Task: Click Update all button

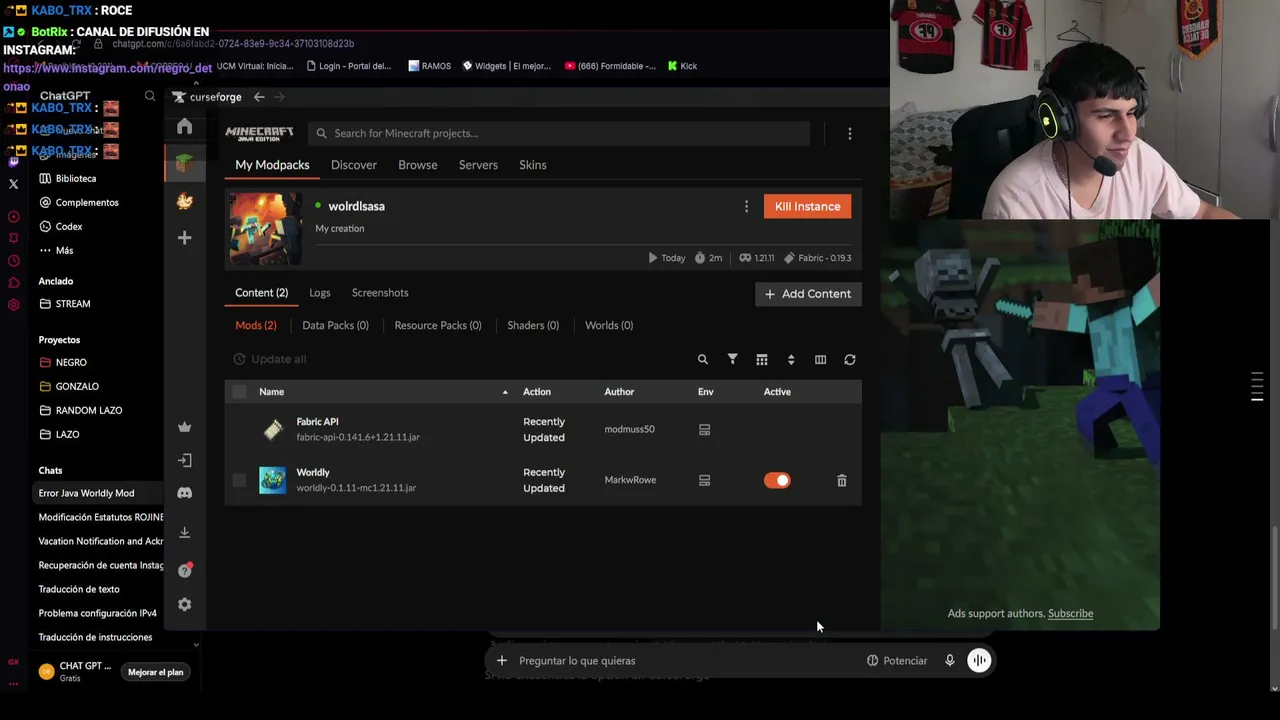Action: click(270, 360)
